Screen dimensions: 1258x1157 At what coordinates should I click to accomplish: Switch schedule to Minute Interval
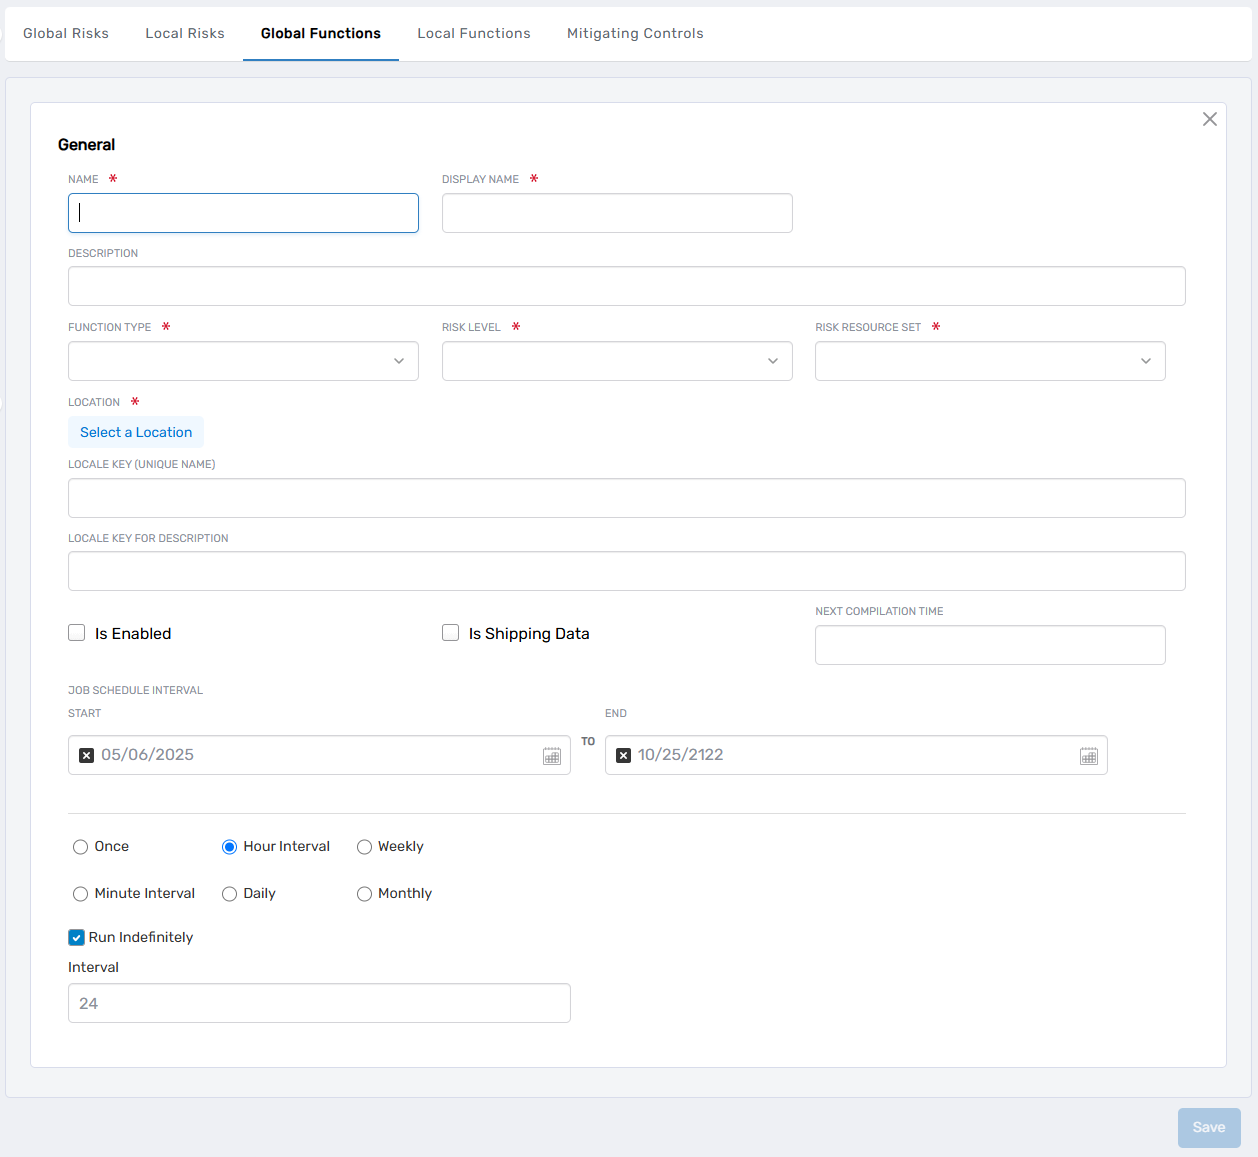pos(80,893)
